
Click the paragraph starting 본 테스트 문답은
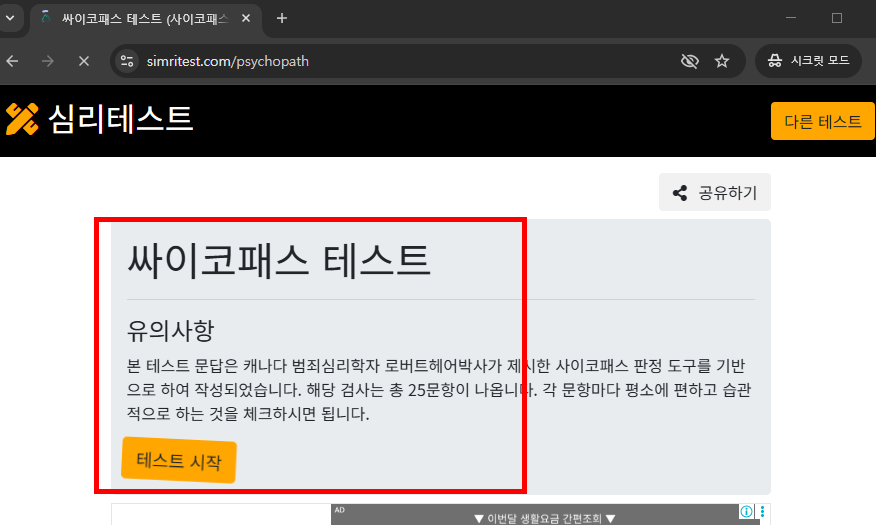[x=439, y=390]
